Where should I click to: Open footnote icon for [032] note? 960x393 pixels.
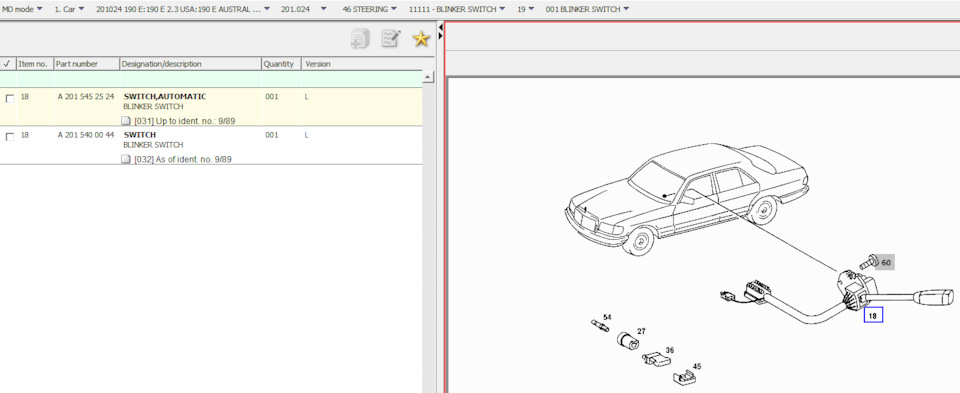(126, 159)
